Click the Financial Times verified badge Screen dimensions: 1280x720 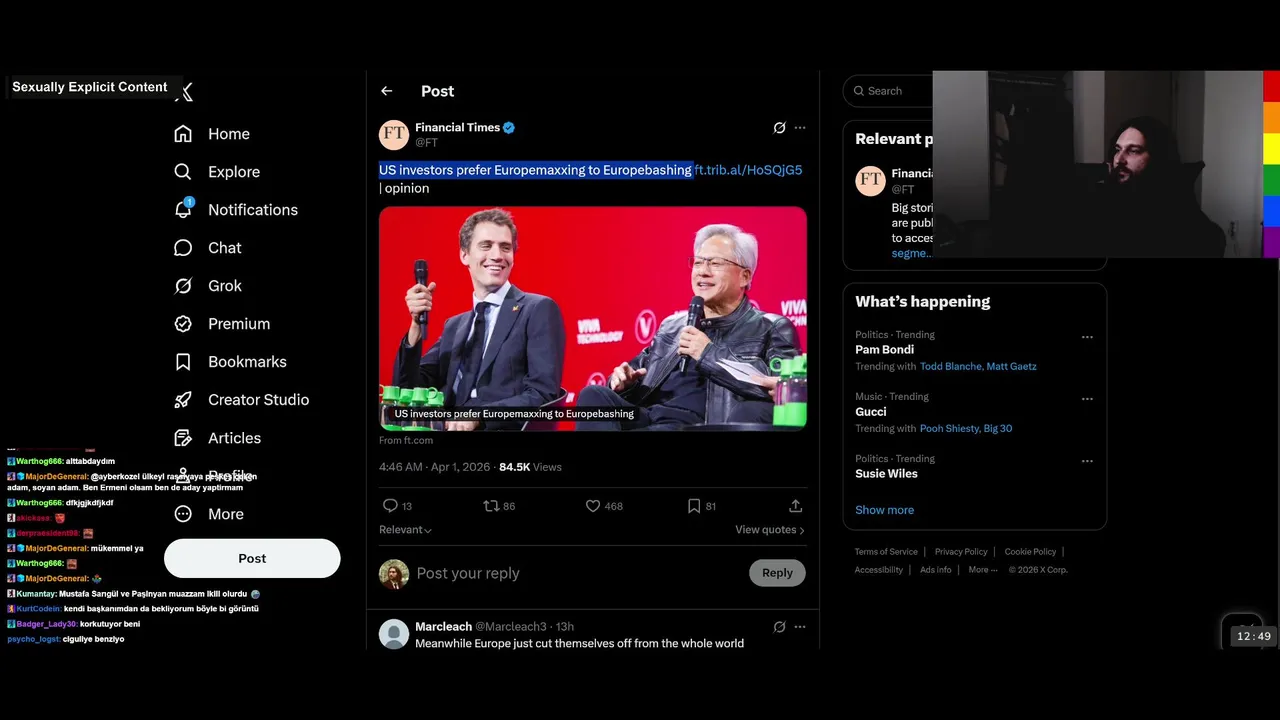pos(509,128)
